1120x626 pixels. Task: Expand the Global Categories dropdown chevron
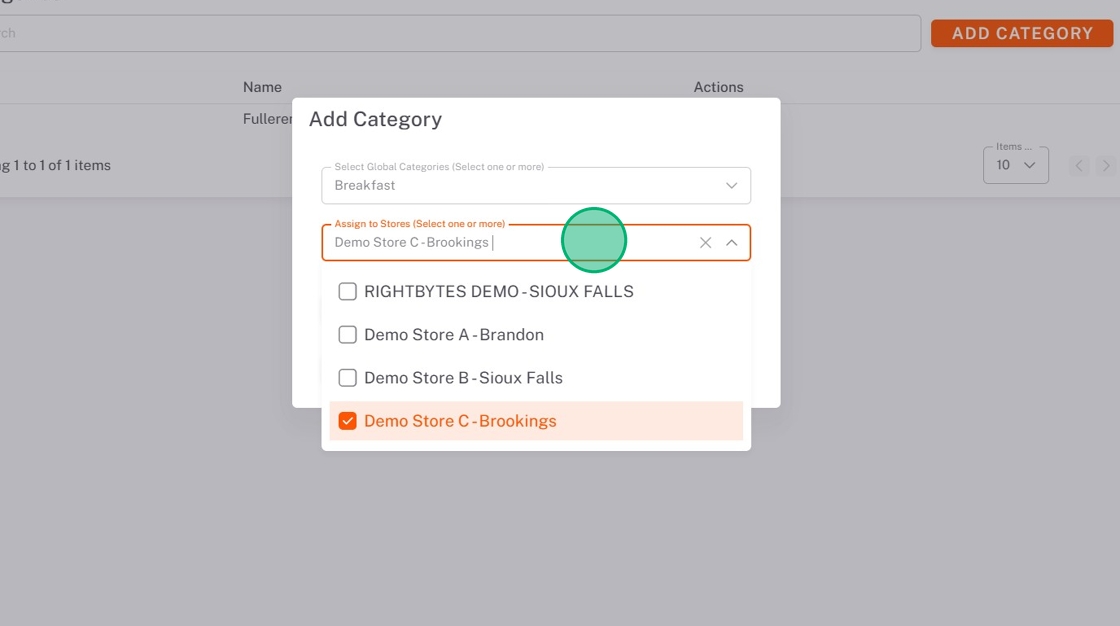tap(732, 186)
